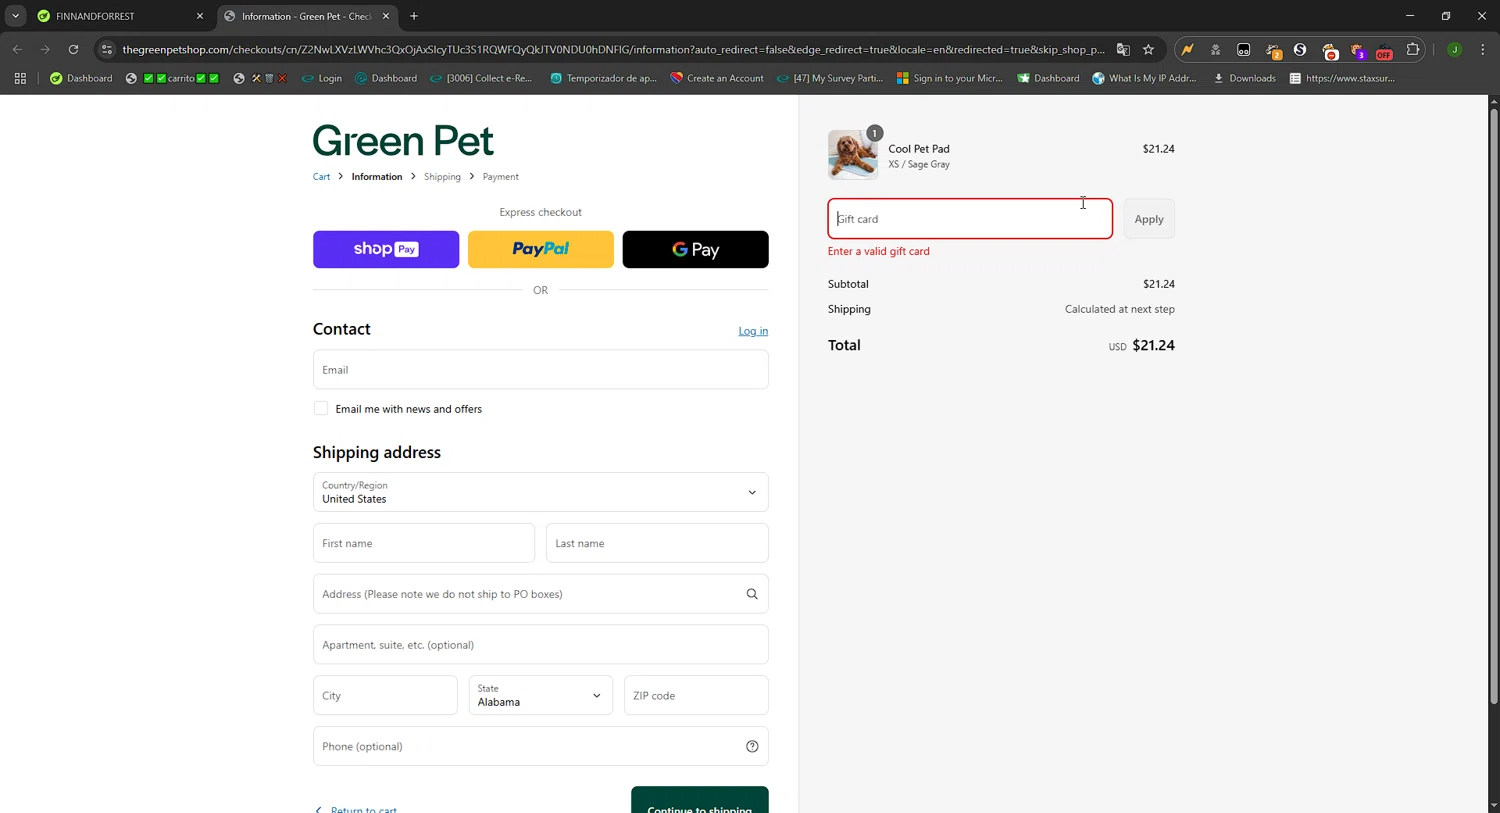The image size is (1500, 813).
Task: Open the My Survey Parti bookmark
Action: 830,78
